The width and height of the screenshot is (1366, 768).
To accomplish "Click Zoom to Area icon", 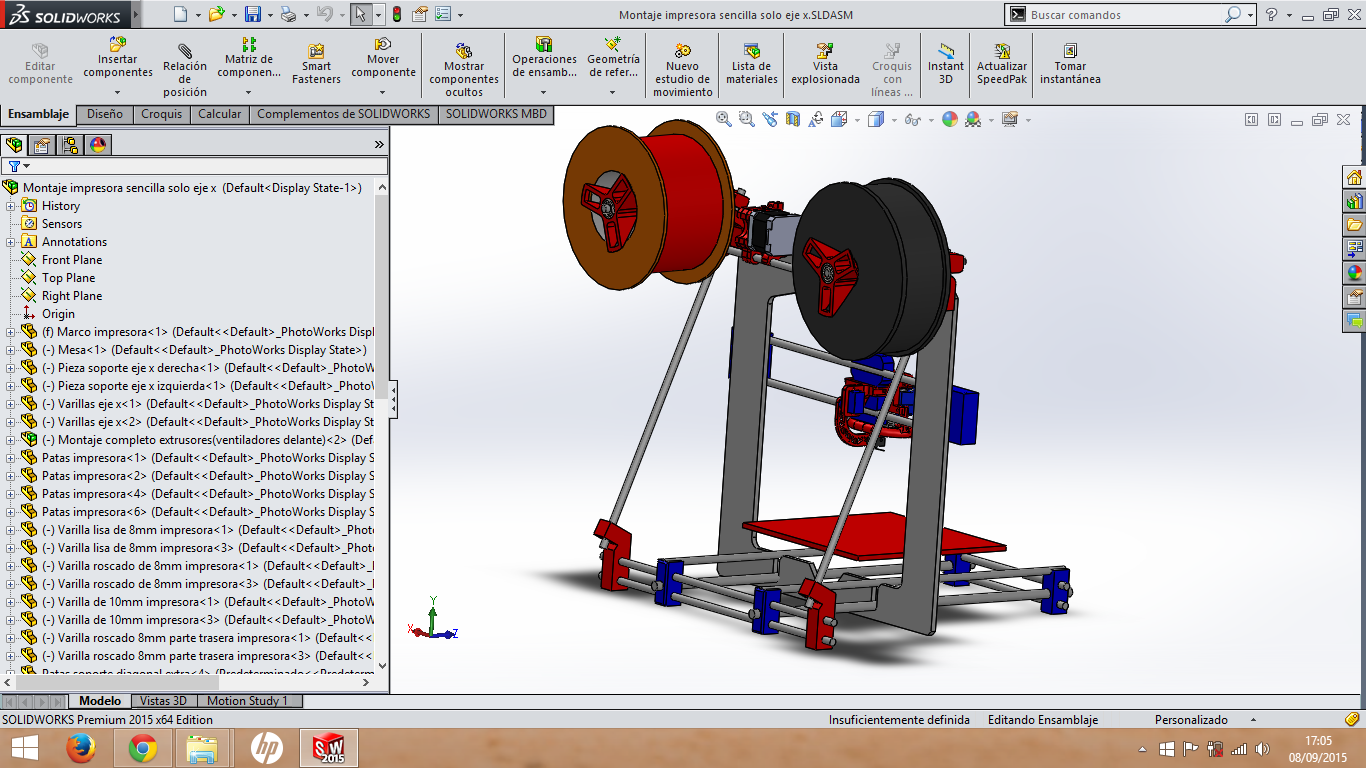I will tap(747, 119).
